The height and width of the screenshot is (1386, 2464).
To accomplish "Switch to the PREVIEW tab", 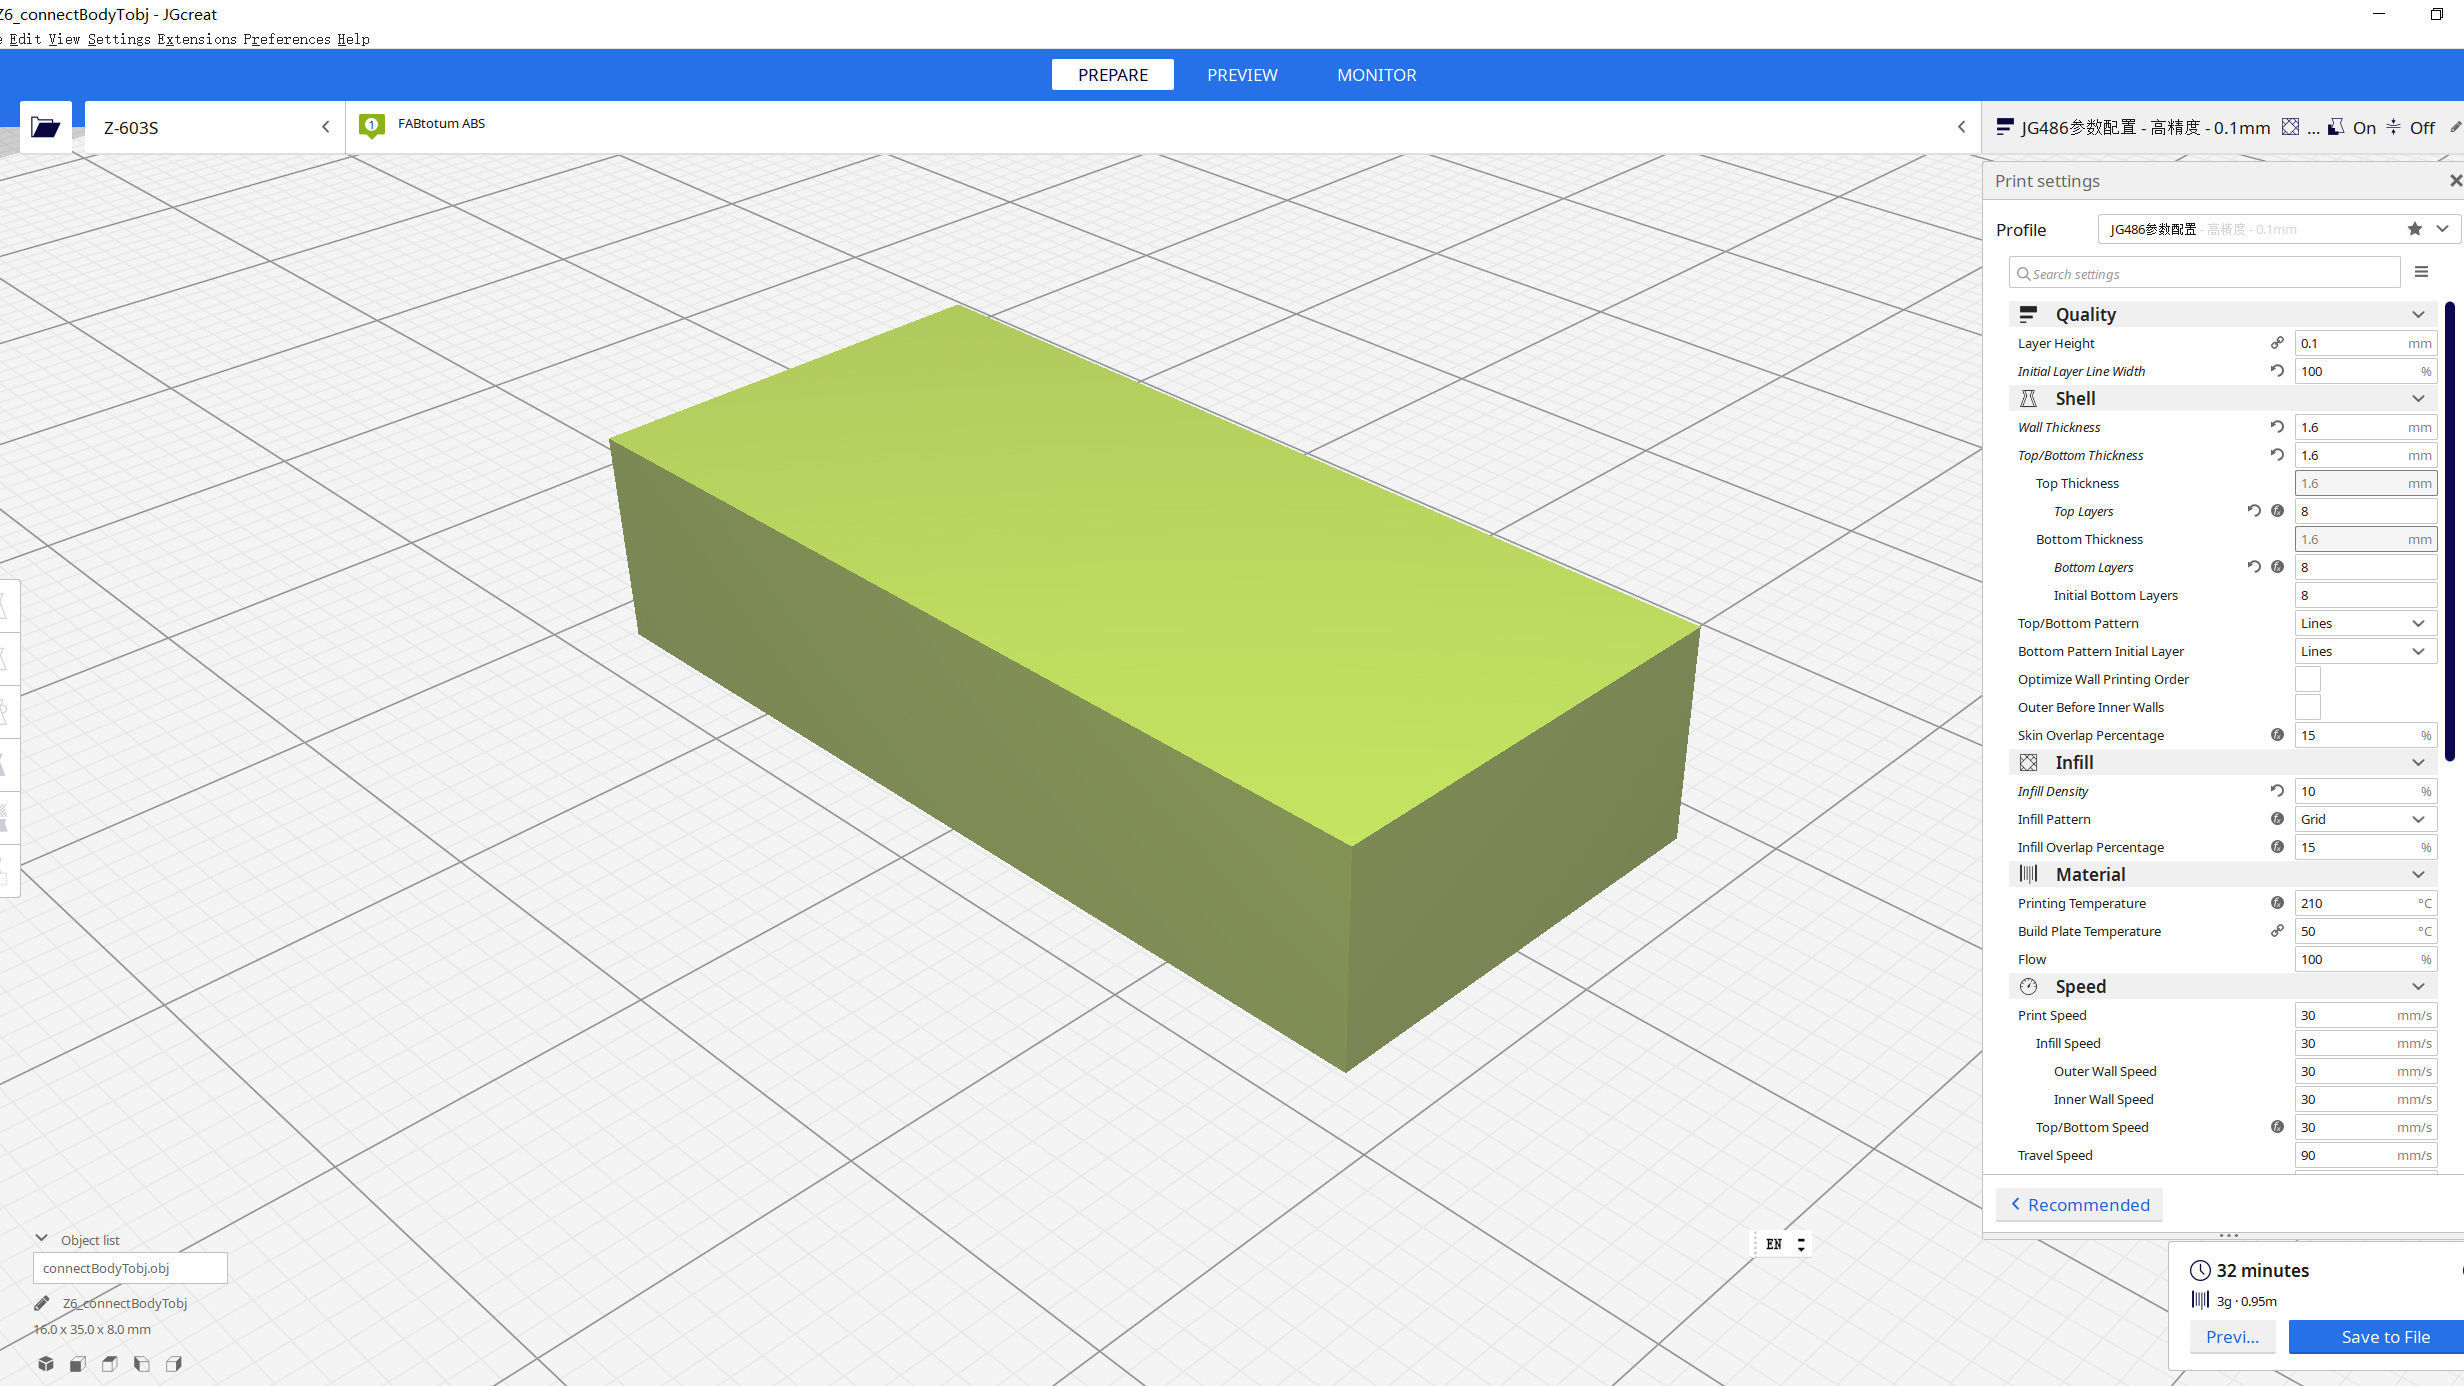I will coord(1241,75).
